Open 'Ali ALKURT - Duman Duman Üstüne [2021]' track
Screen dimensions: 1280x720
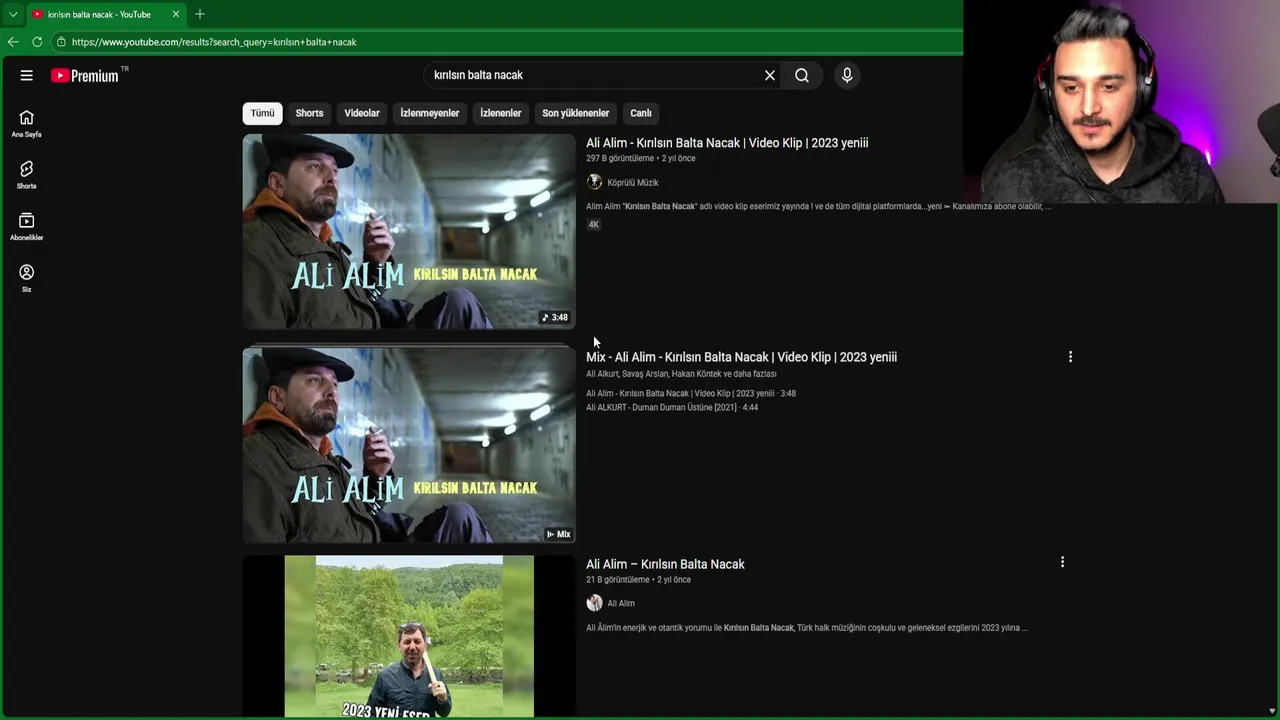click(x=672, y=408)
